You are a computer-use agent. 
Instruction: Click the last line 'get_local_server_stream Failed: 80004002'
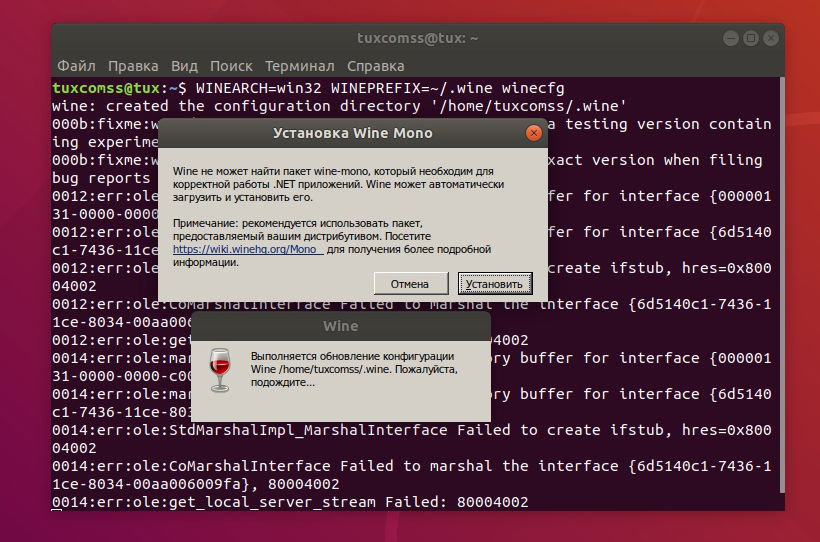point(290,502)
